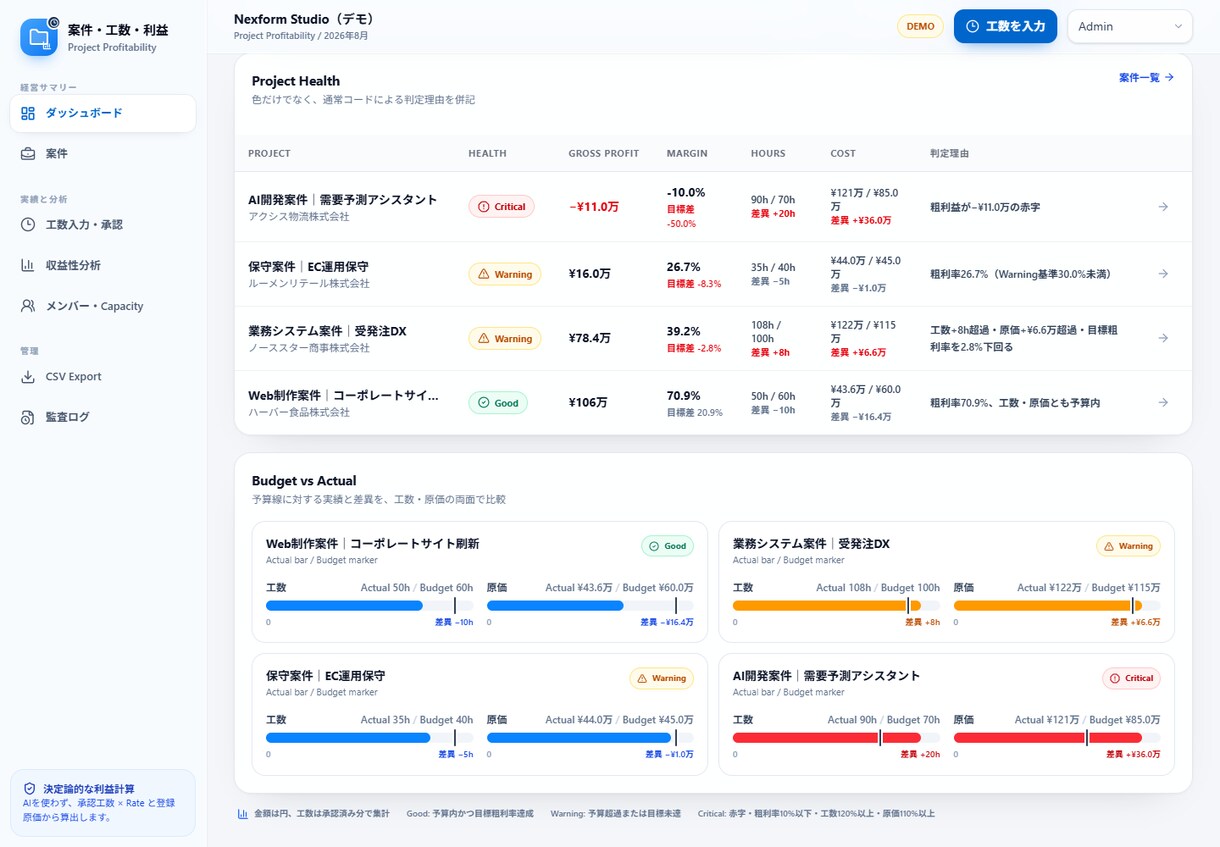Screen dimensions: 1220x847
Task: Click Nexform Studio（デモ） title
Action: (304, 19)
